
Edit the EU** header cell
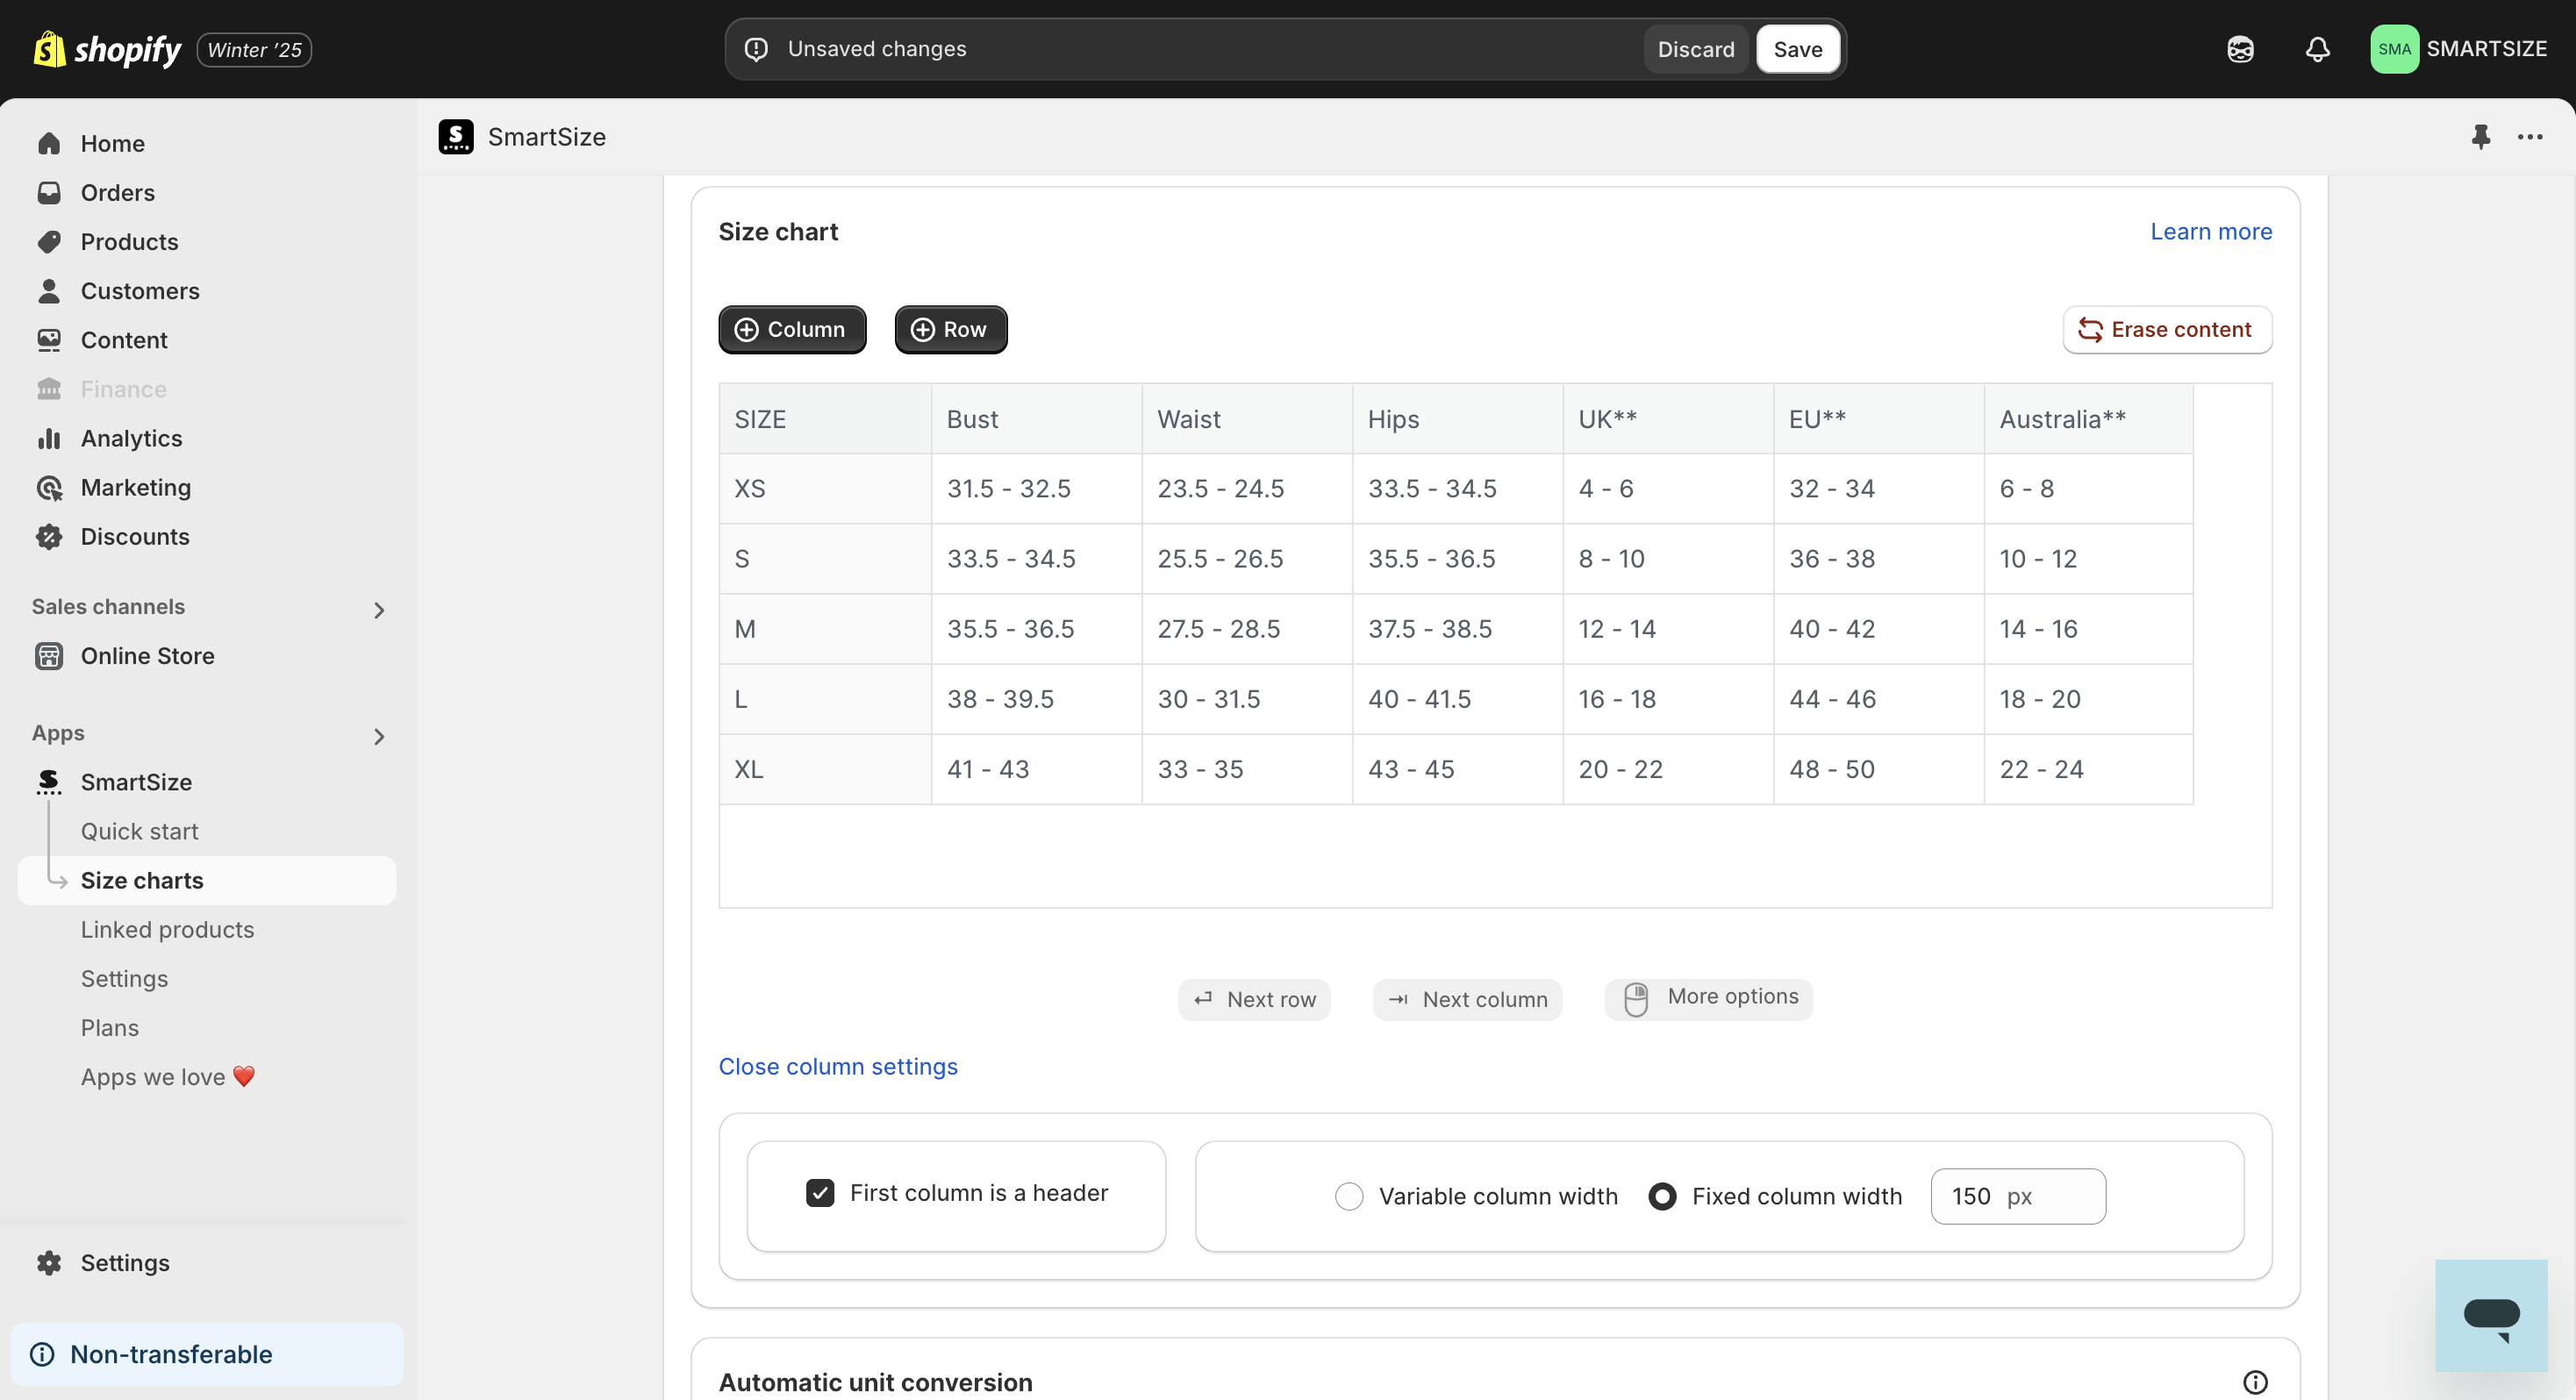tap(1879, 419)
